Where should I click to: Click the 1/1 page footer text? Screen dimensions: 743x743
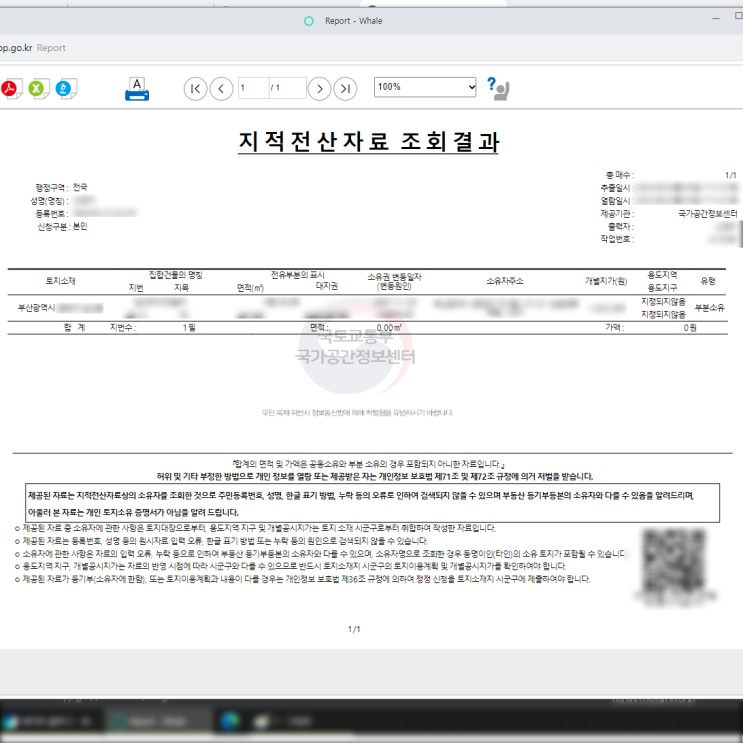point(354,629)
